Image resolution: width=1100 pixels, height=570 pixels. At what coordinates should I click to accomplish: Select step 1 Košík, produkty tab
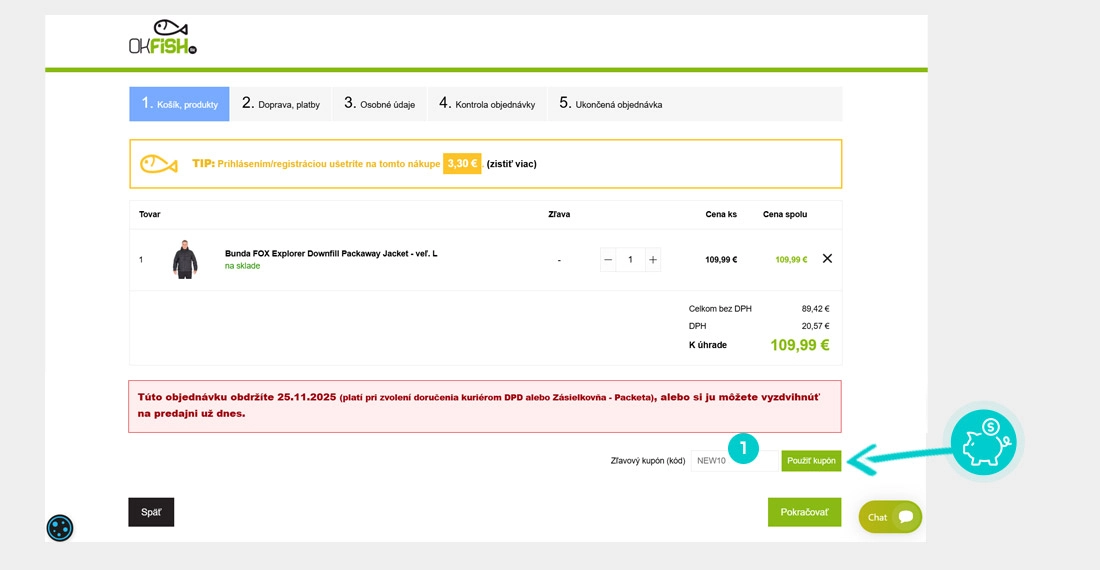179,104
